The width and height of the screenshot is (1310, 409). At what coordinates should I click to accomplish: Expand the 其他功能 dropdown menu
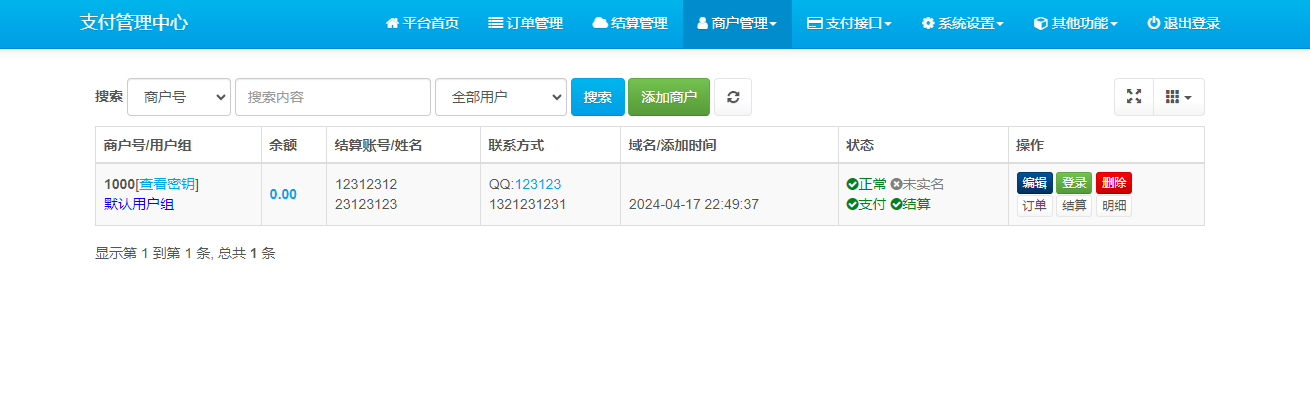point(1075,23)
